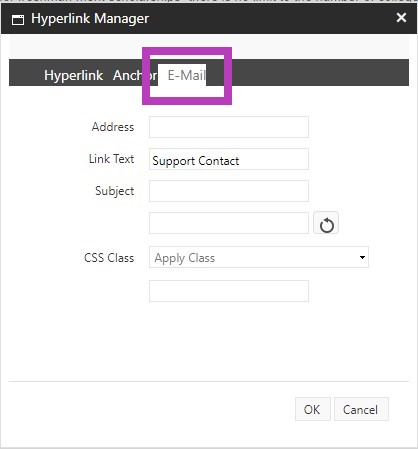This screenshot has height=449, width=418.
Task: Focus the Subject text field
Action: pyautogui.click(x=229, y=191)
